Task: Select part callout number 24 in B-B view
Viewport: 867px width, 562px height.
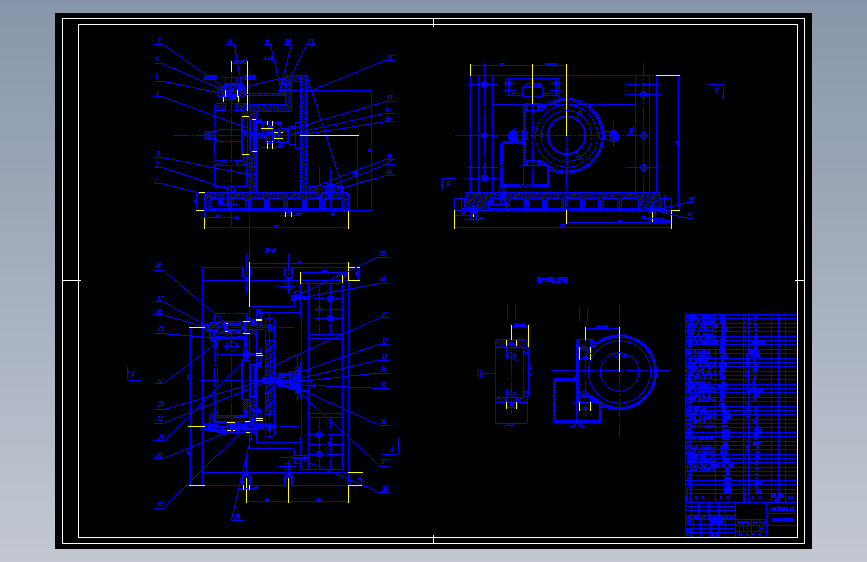Action: coord(159,382)
